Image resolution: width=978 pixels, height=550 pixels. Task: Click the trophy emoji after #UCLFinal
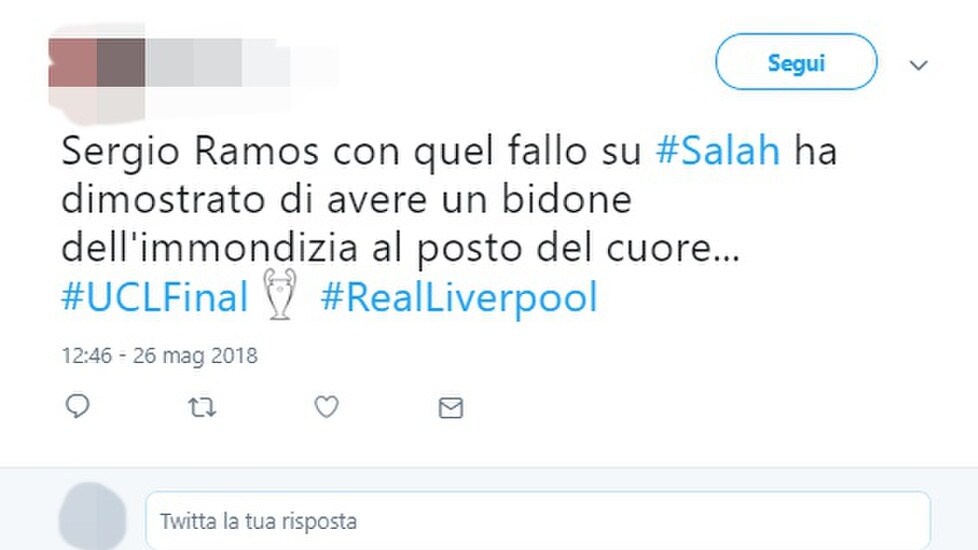[280, 294]
